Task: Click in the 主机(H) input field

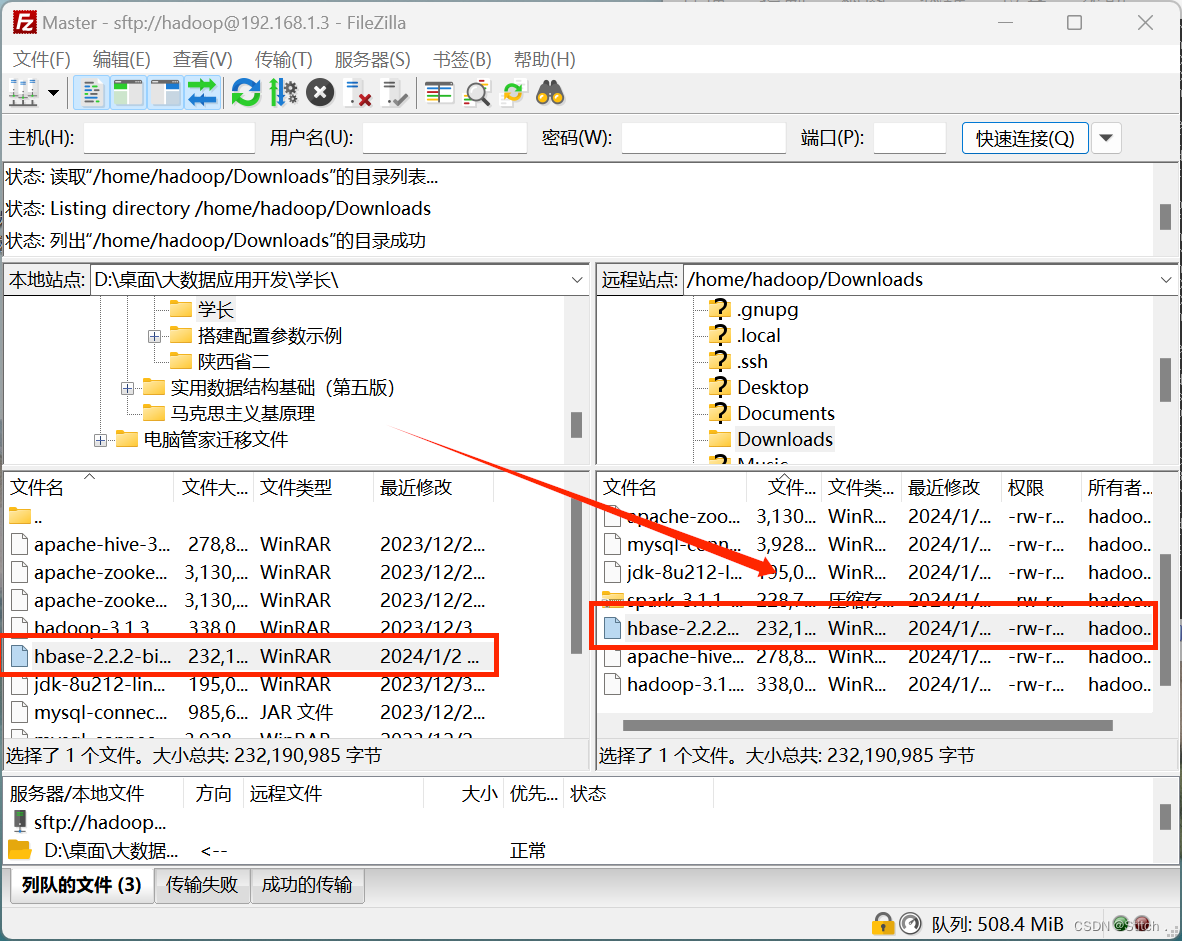Action: (168, 138)
